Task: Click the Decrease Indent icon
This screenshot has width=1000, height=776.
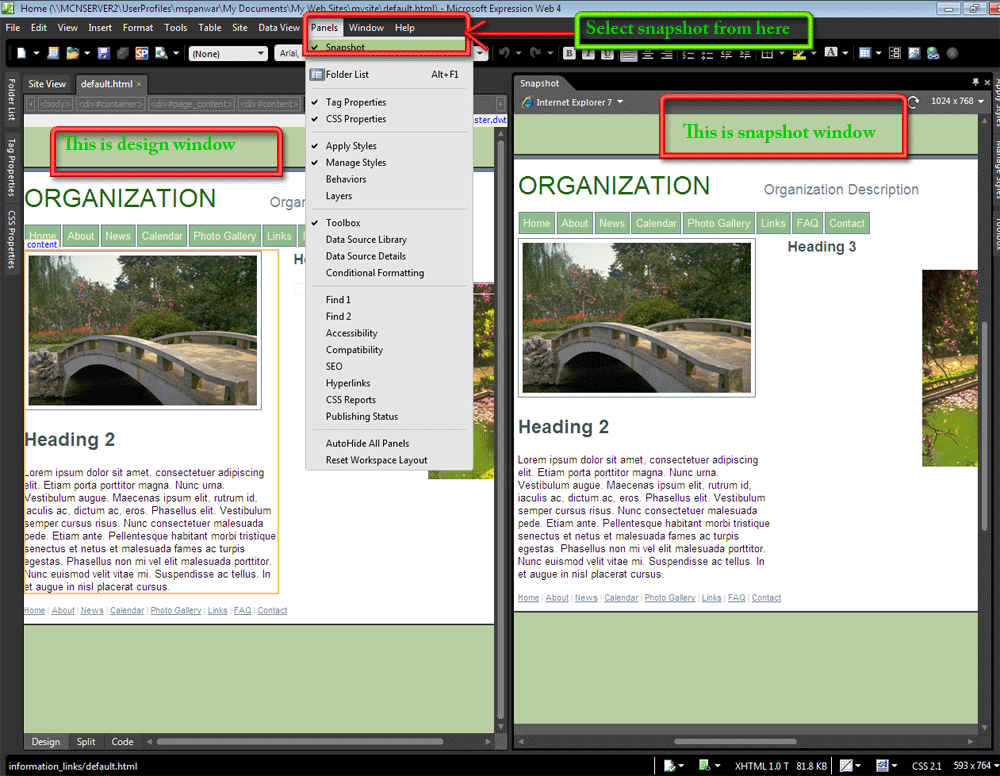Action: [726, 54]
